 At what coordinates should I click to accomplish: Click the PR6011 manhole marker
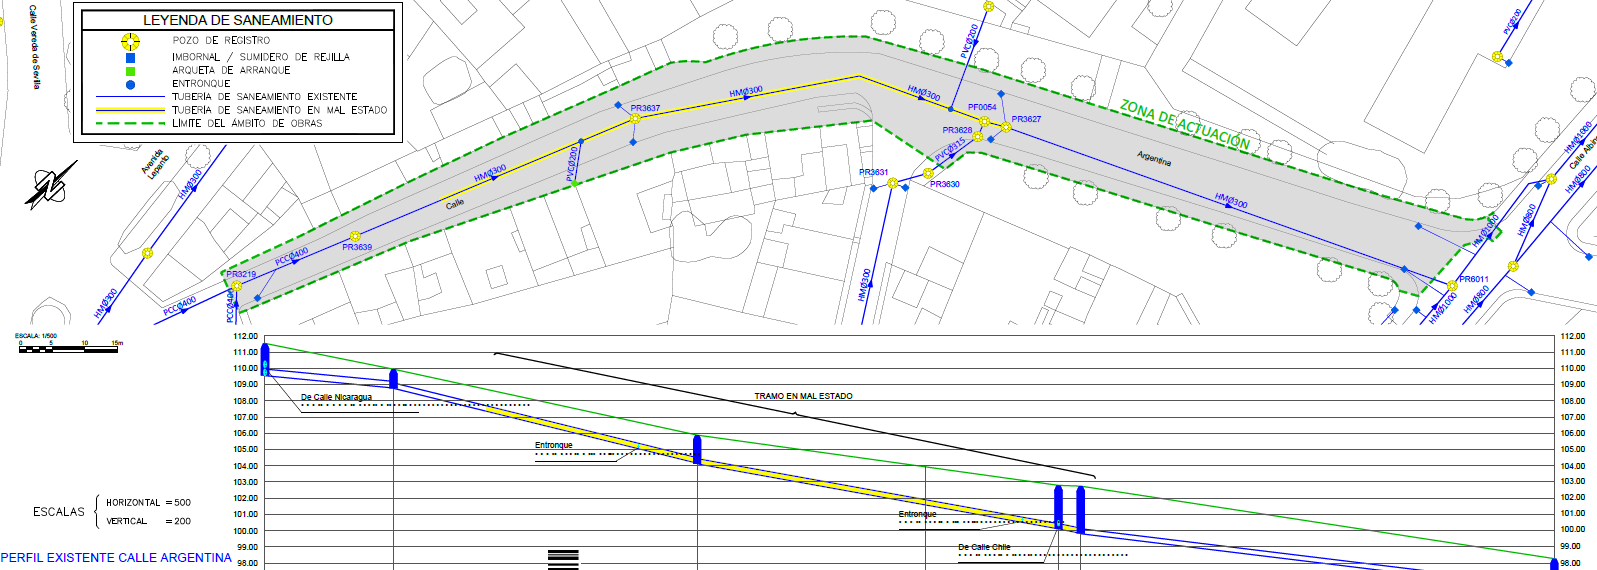[x=1452, y=286]
